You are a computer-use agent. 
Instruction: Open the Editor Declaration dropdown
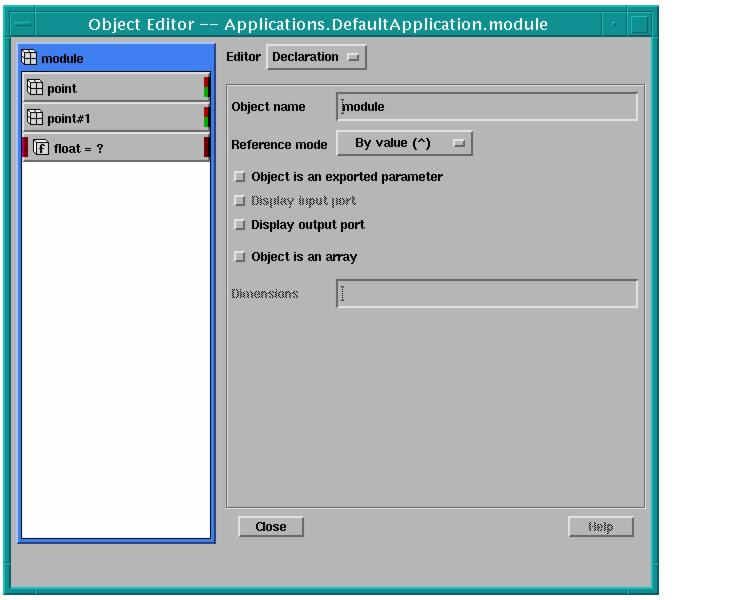point(317,58)
